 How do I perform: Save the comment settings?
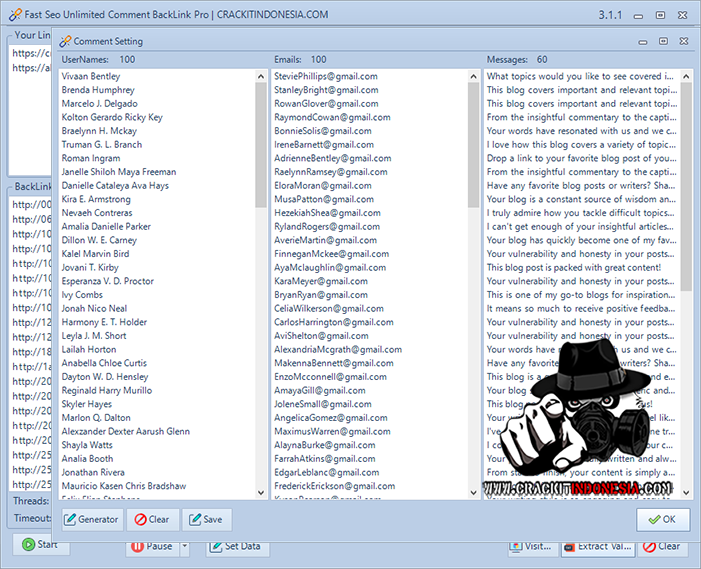[x=206, y=519]
